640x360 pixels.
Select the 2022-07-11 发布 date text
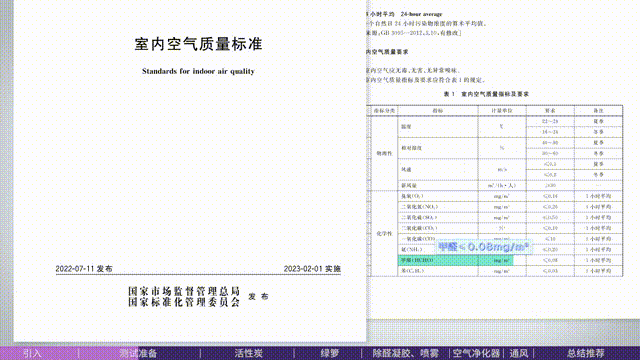(84, 269)
